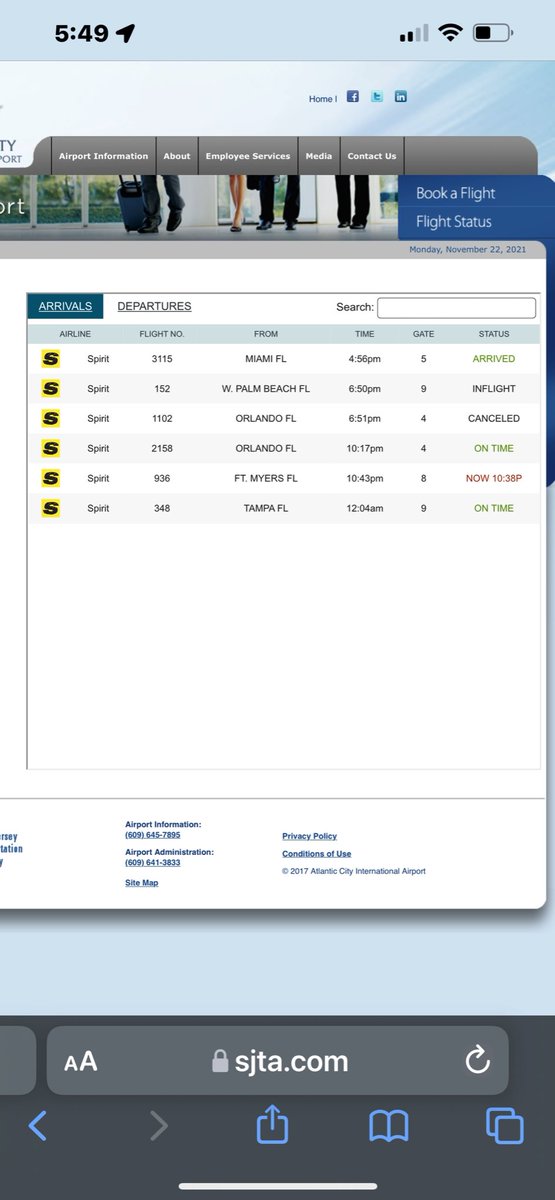Call Airport Administration number (609) 641-3833

(152, 863)
